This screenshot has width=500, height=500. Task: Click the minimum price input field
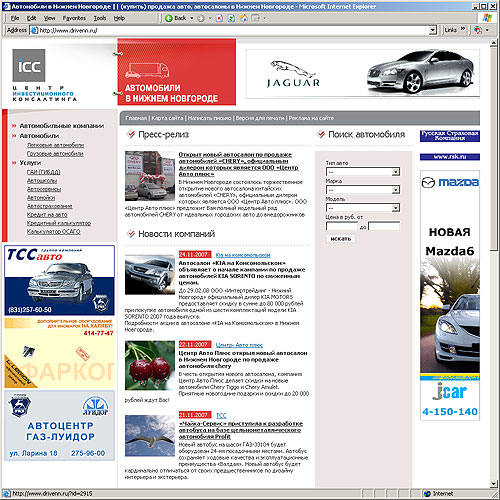(x=342, y=226)
